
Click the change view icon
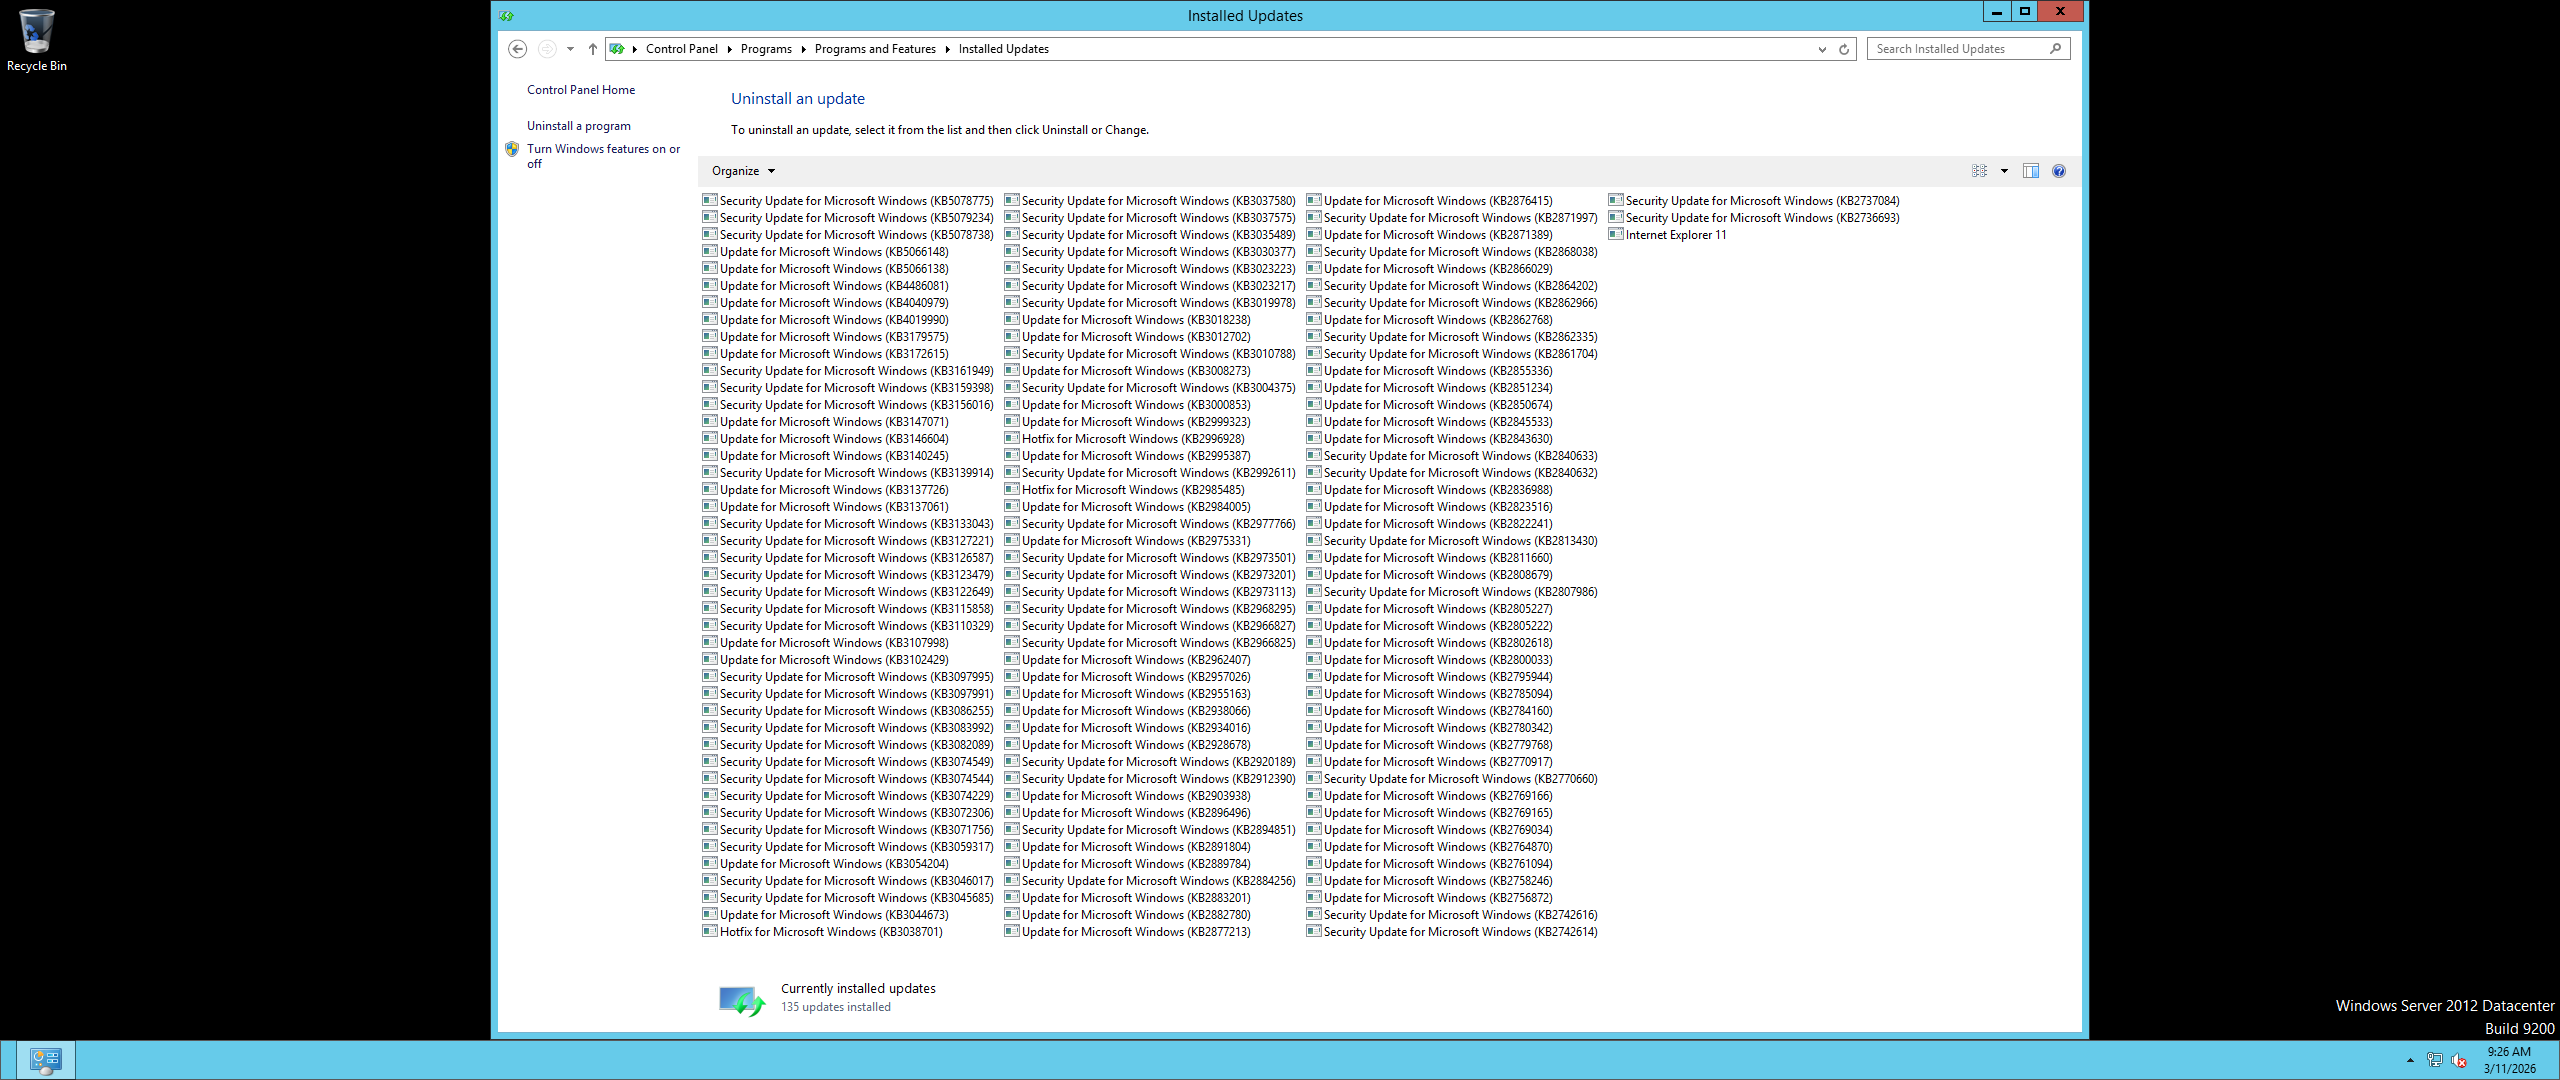pyautogui.click(x=1979, y=171)
